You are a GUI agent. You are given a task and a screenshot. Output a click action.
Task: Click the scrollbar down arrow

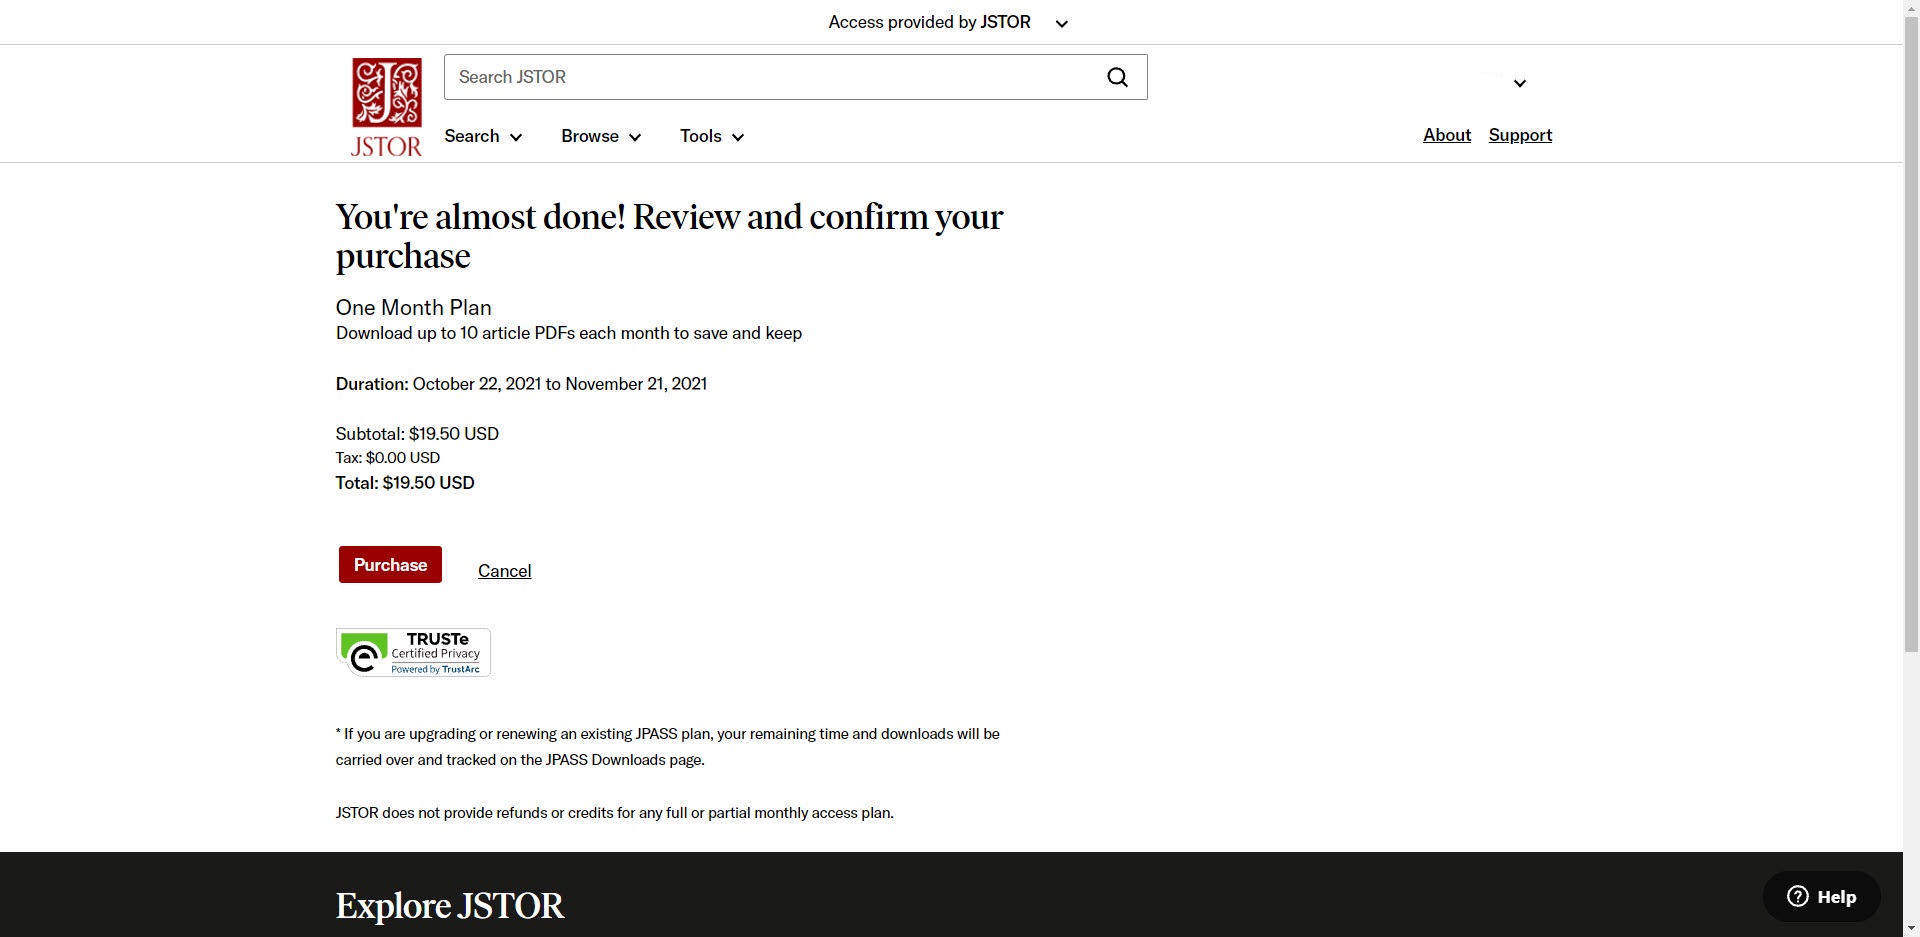1911,928
